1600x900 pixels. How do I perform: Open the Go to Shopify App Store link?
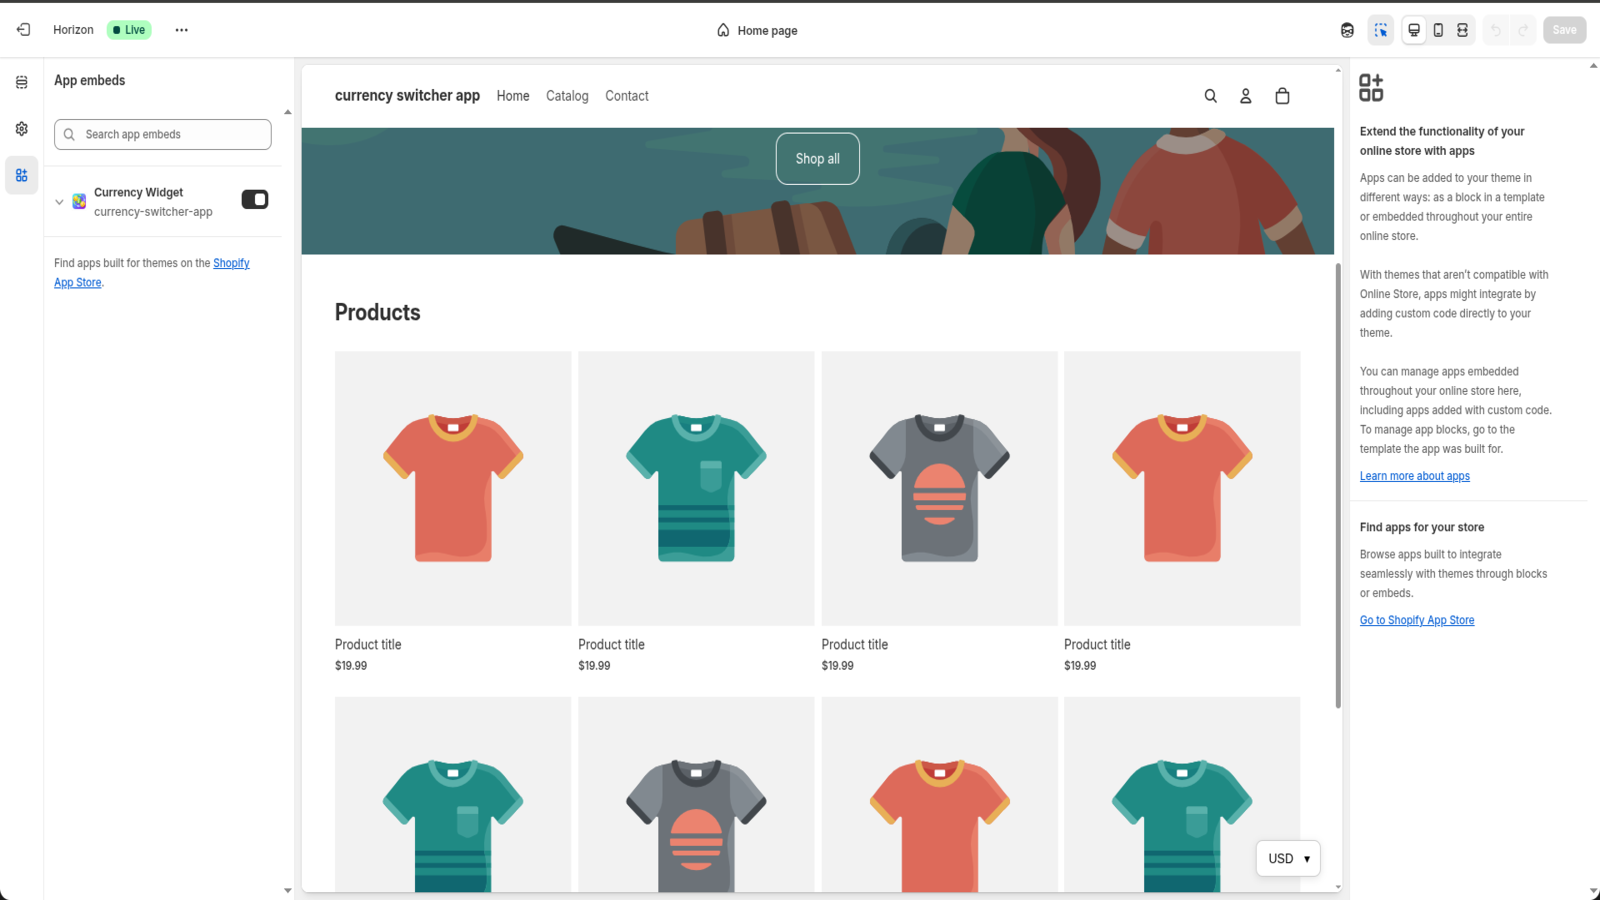click(x=1416, y=620)
